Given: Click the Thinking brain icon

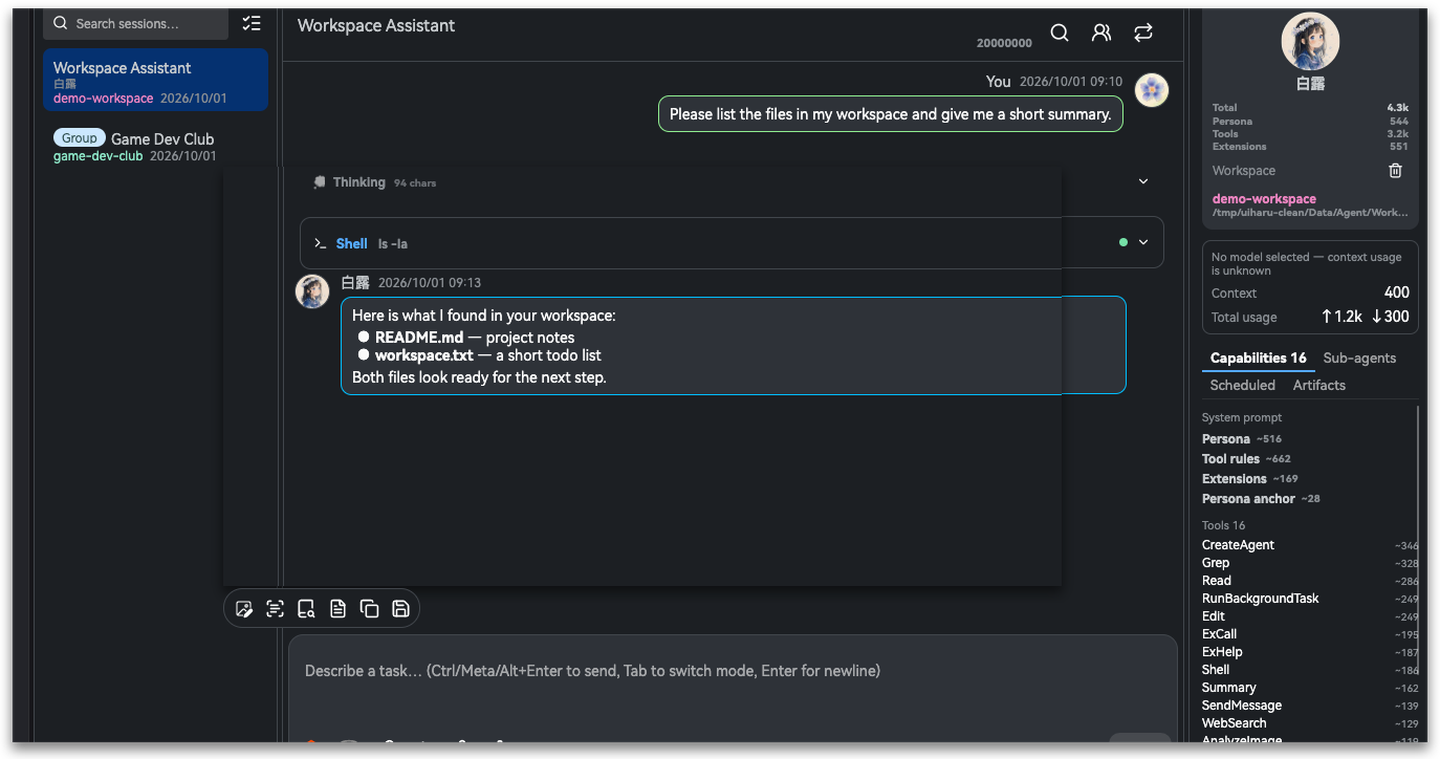Looking at the screenshot, I should (x=320, y=182).
